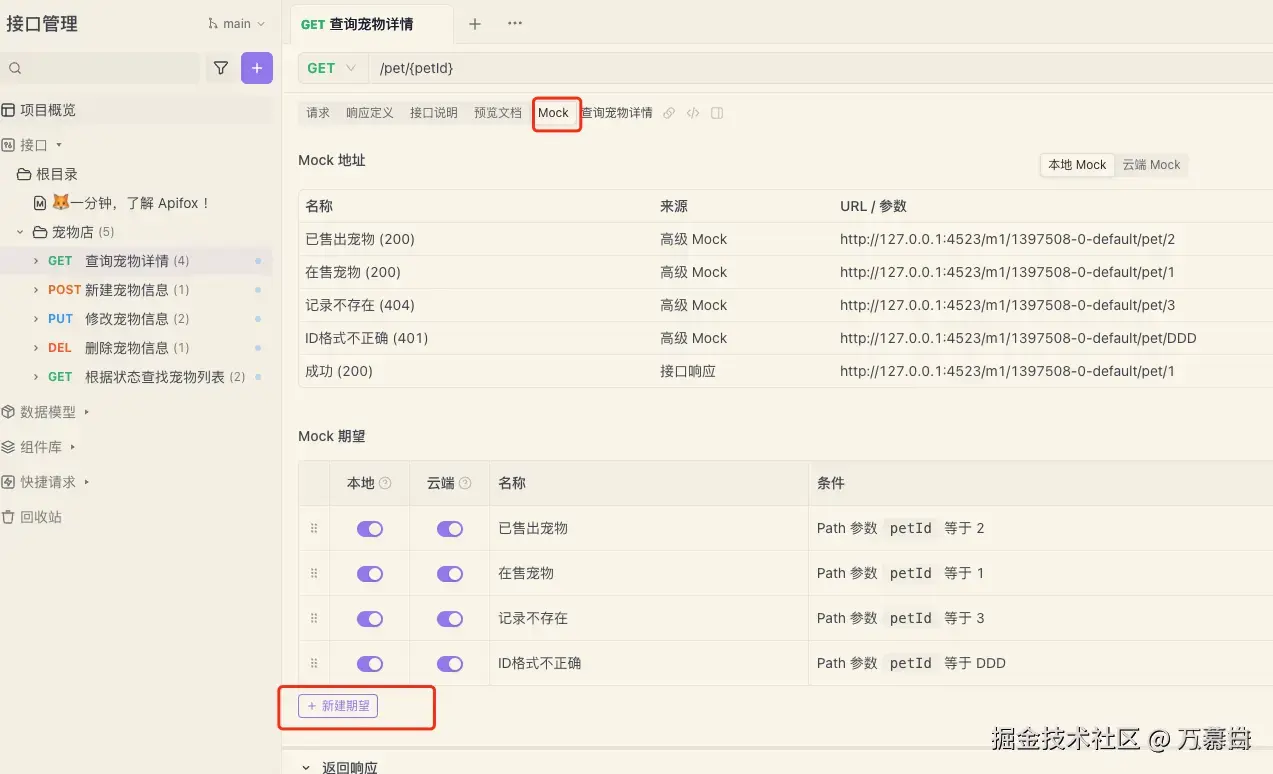The image size is (1273, 774).
Task: Open a new tab with plus icon
Action: (x=475, y=24)
